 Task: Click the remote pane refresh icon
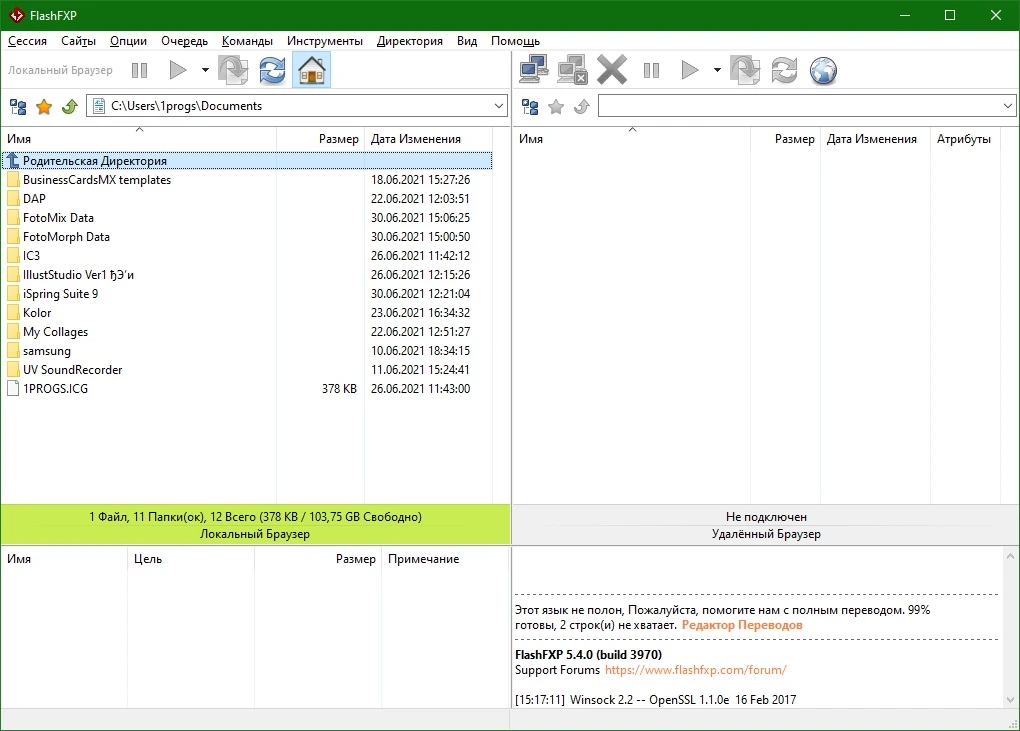point(784,70)
